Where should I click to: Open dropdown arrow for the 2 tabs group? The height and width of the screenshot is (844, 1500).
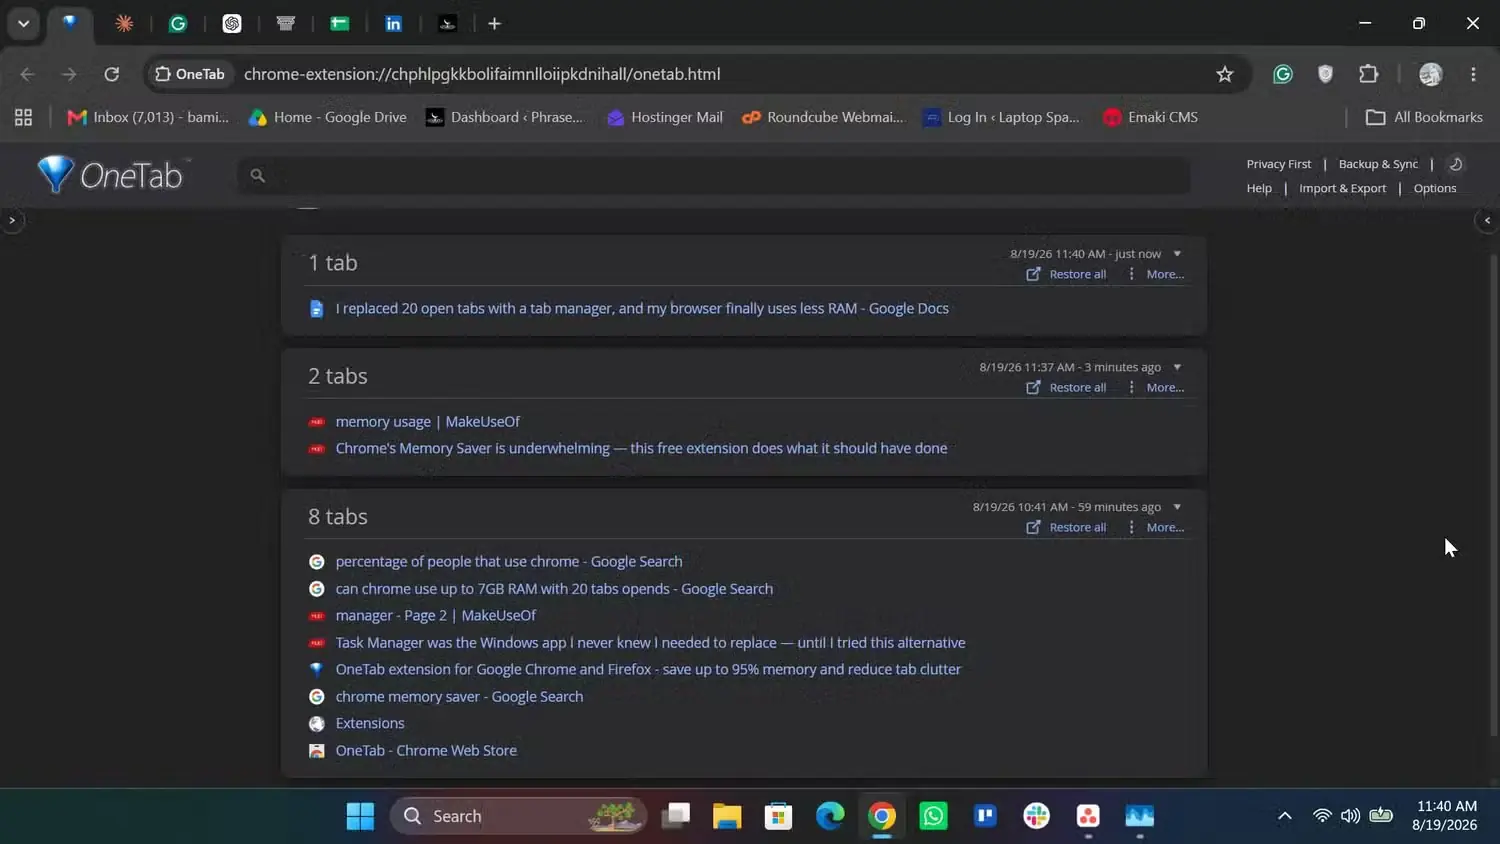click(1177, 367)
